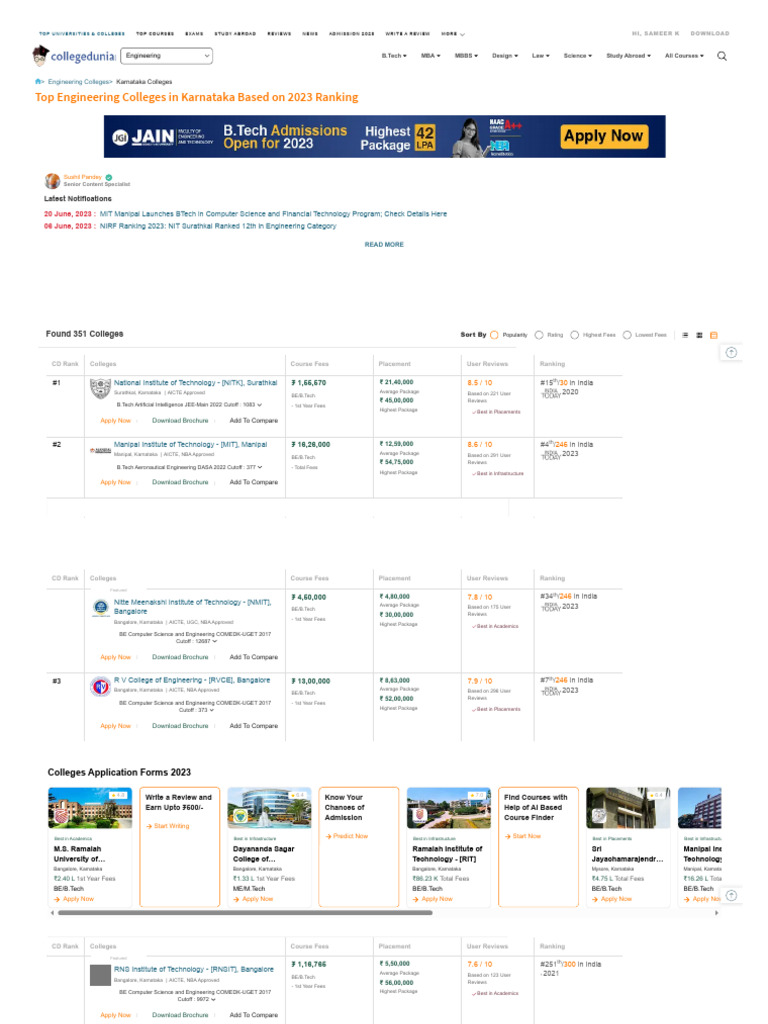Screen dimensions: 768x1024
Task: Download Brochure for Manipal Institute of Technology
Action: point(180,482)
